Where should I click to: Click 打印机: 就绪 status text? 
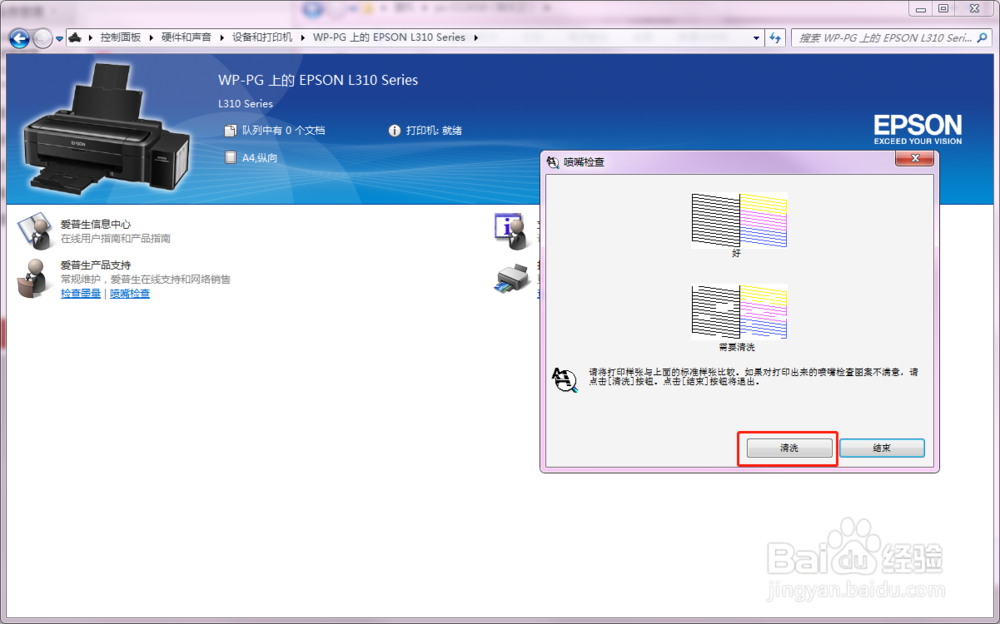click(434, 131)
